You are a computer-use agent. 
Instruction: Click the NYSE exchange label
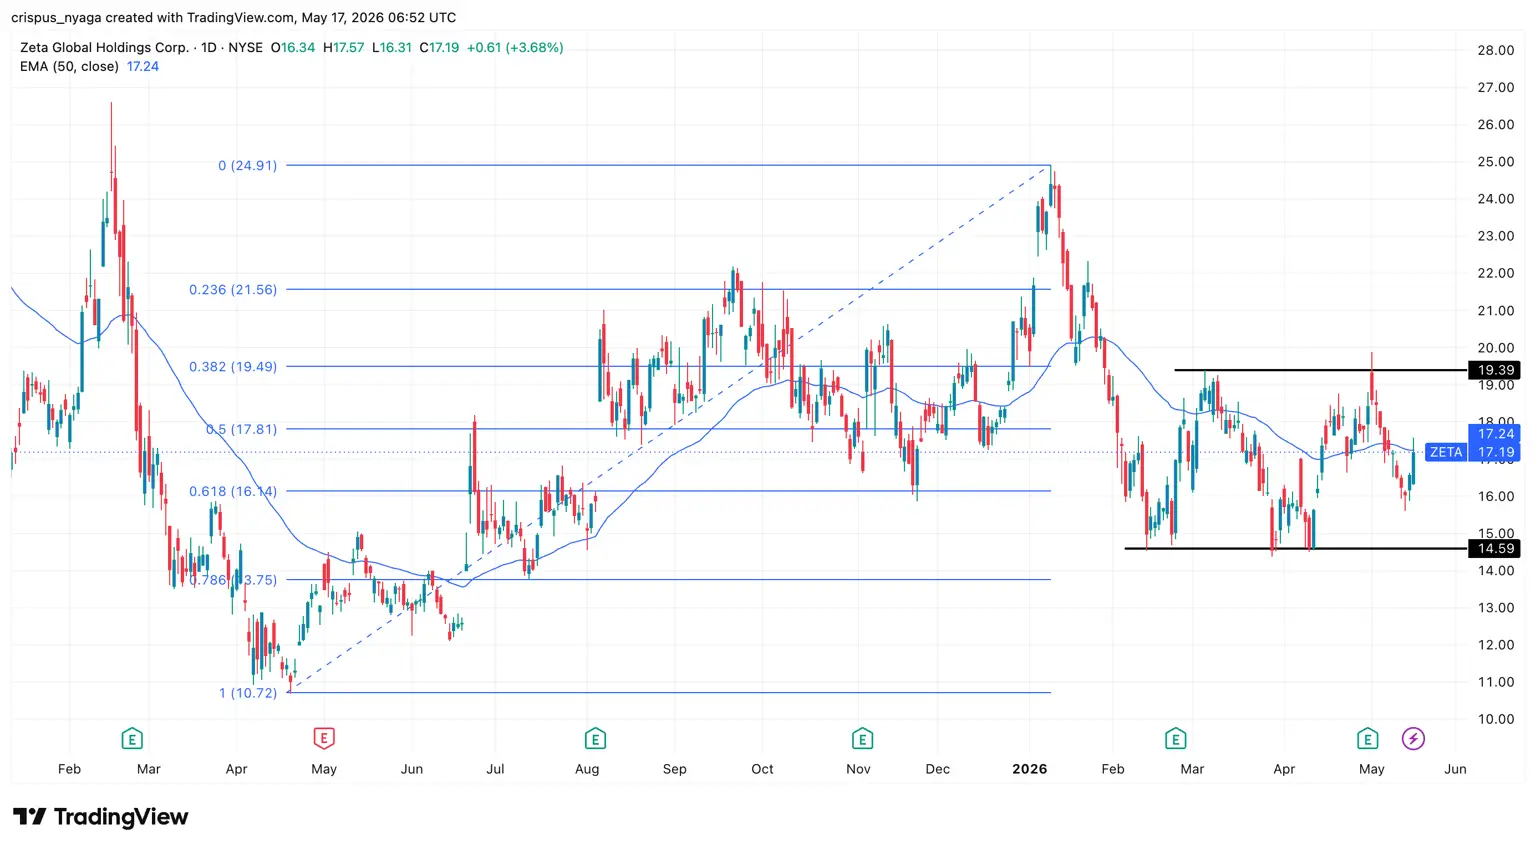click(246, 47)
